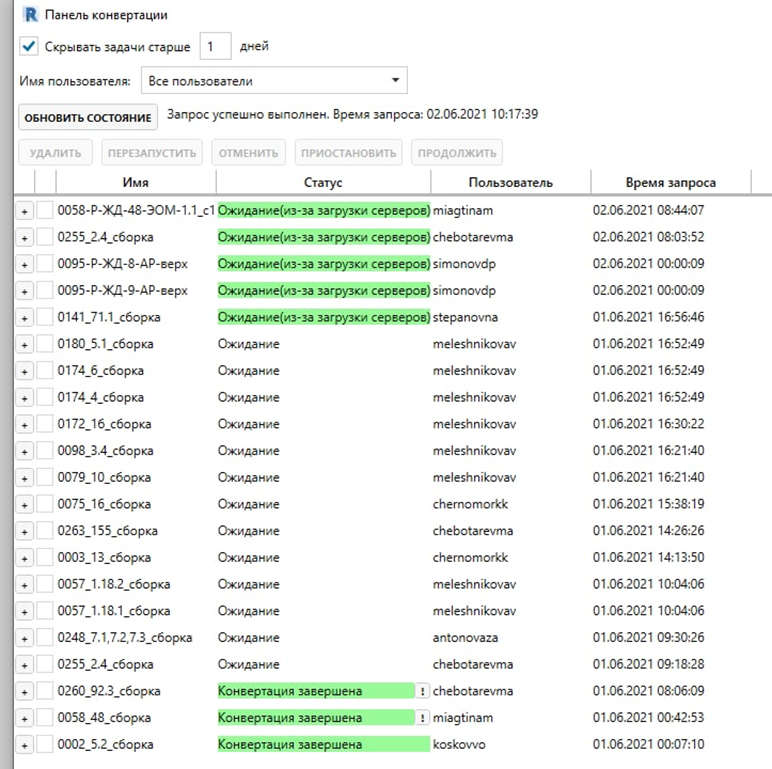Sort by the 'Статус' column header
The width and height of the screenshot is (772, 769).
322,182
